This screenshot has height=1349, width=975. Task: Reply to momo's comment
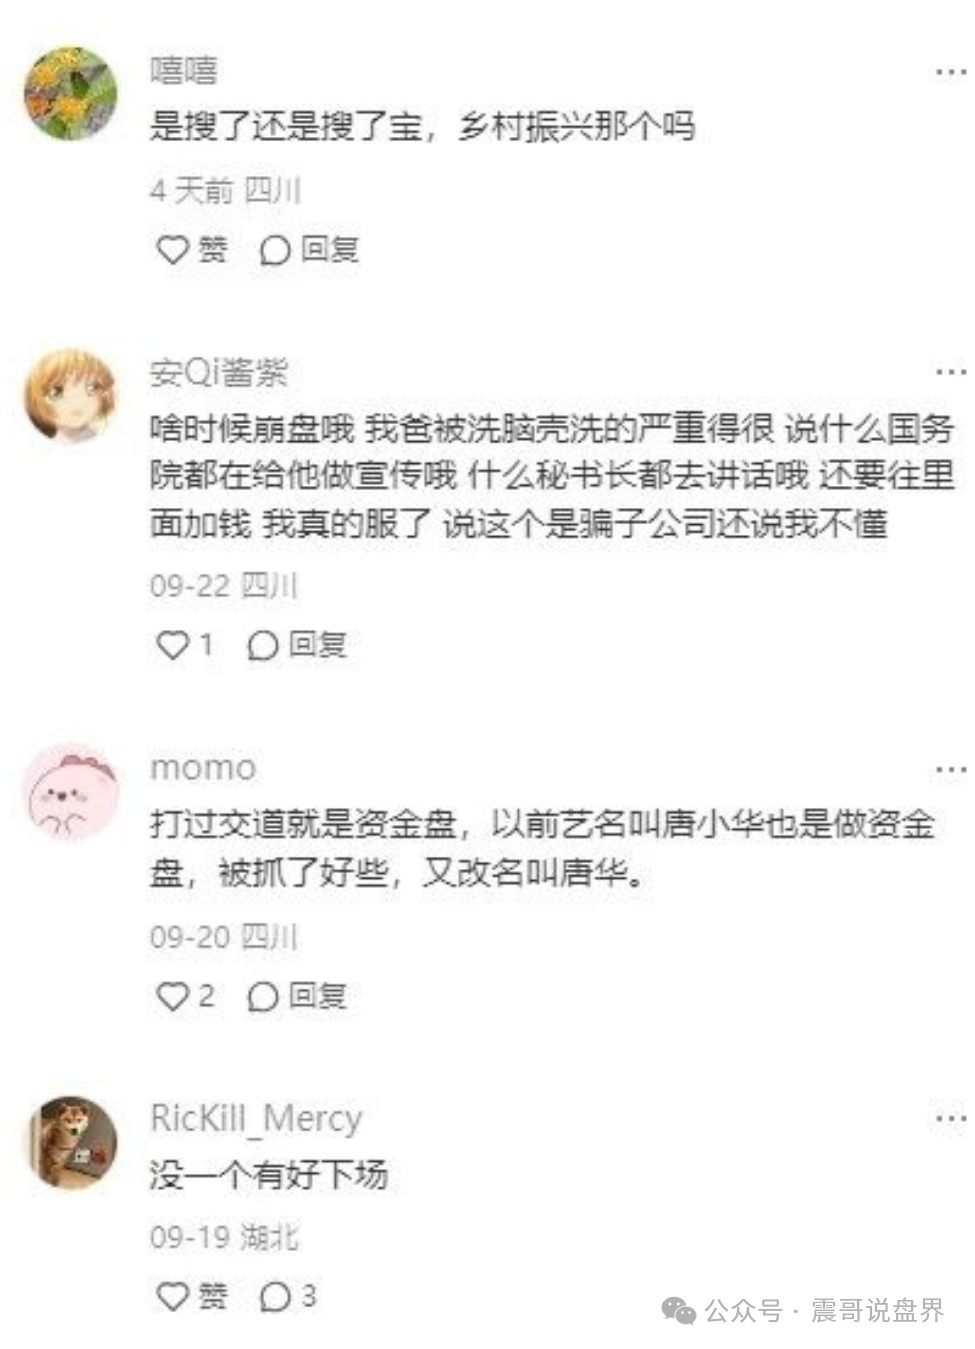(297, 996)
